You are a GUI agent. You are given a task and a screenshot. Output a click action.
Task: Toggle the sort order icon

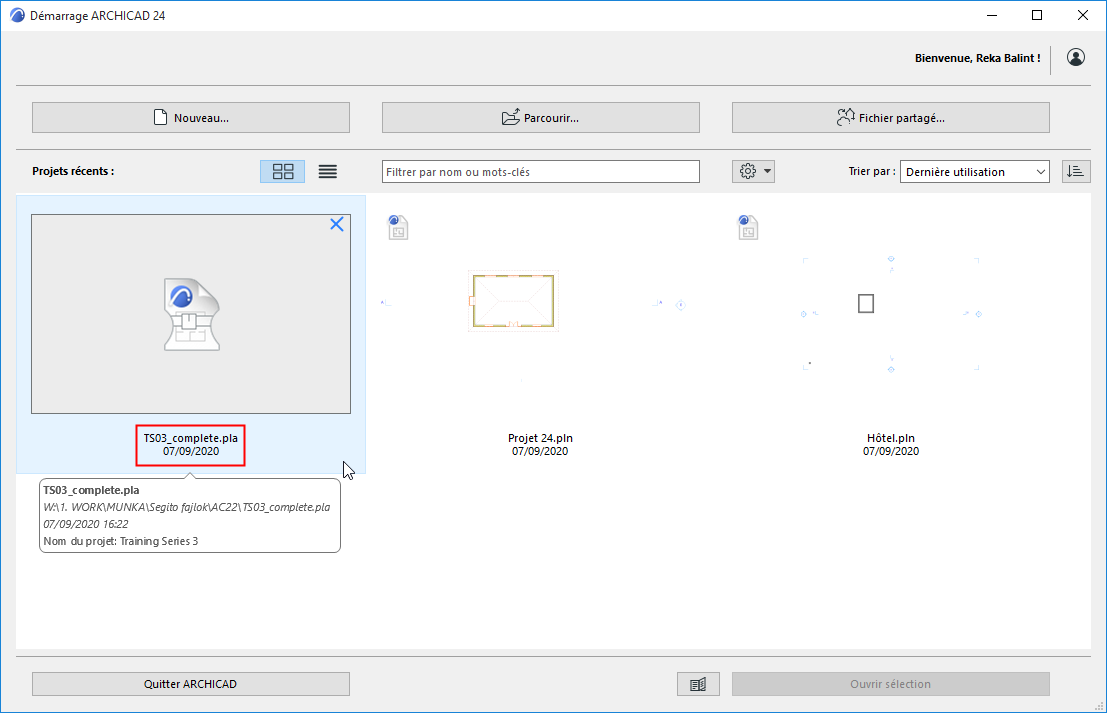1076,172
